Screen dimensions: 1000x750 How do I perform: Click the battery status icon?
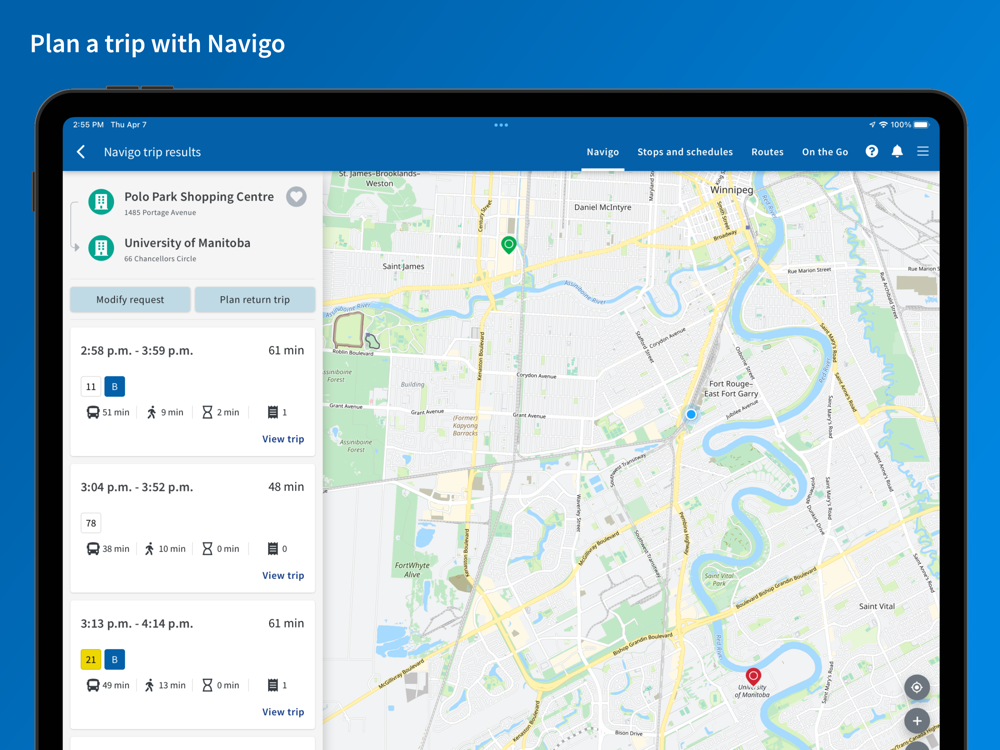tap(922, 125)
